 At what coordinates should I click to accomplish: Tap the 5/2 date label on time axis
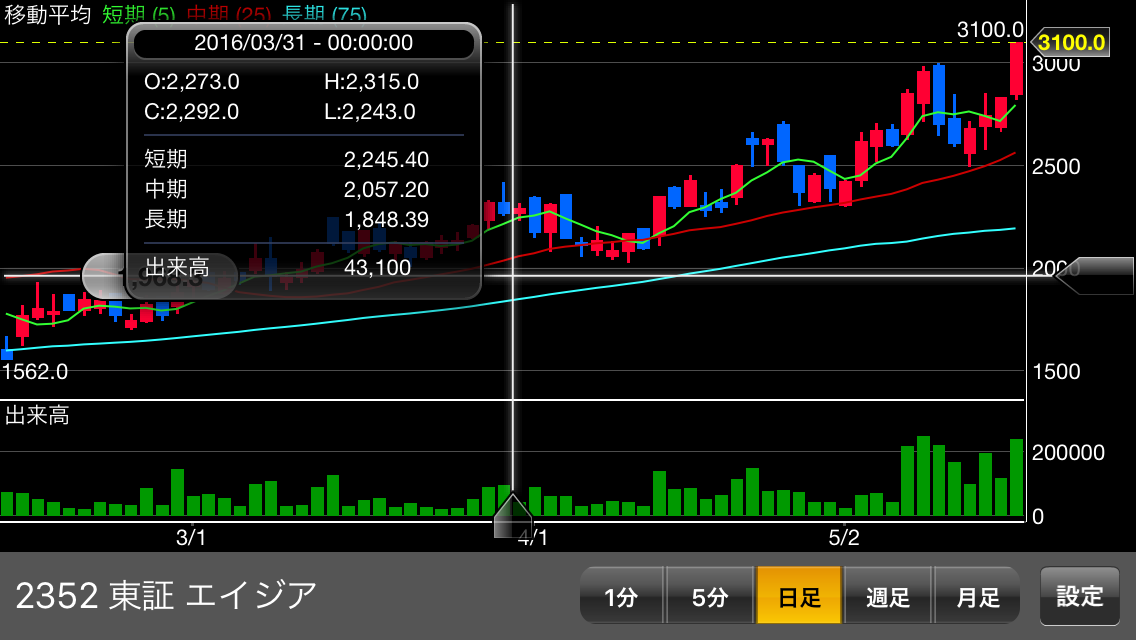click(x=844, y=538)
